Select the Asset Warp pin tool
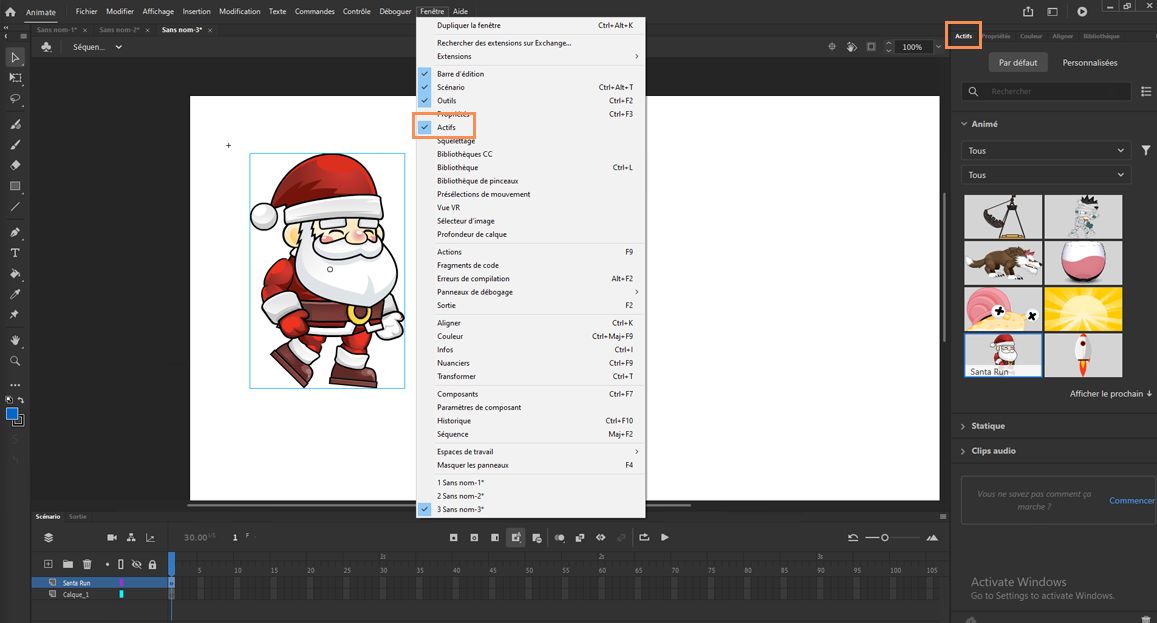The height and width of the screenshot is (623, 1157). tap(15, 314)
